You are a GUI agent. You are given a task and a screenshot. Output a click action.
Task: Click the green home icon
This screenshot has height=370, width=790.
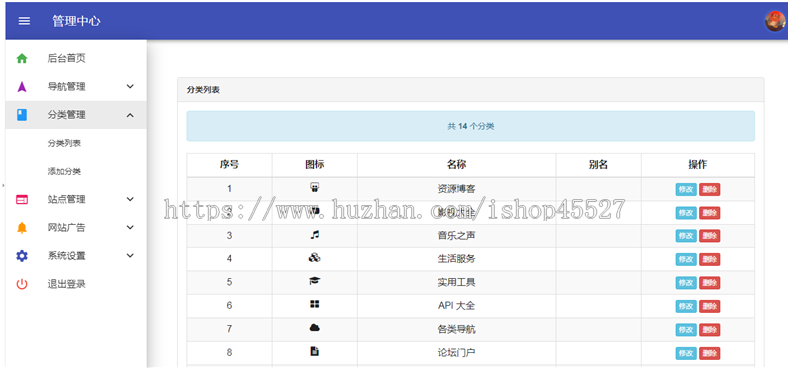pyautogui.click(x=22, y=58)
